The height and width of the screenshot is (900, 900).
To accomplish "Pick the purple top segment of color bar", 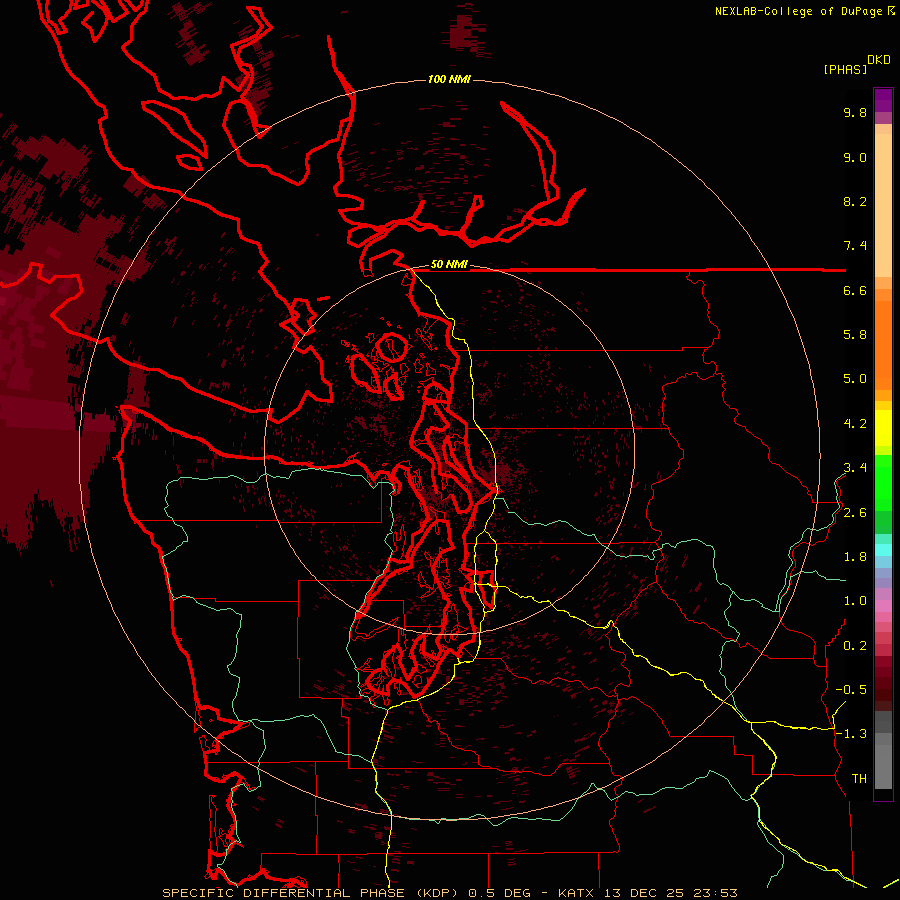I will pos(883,100).
